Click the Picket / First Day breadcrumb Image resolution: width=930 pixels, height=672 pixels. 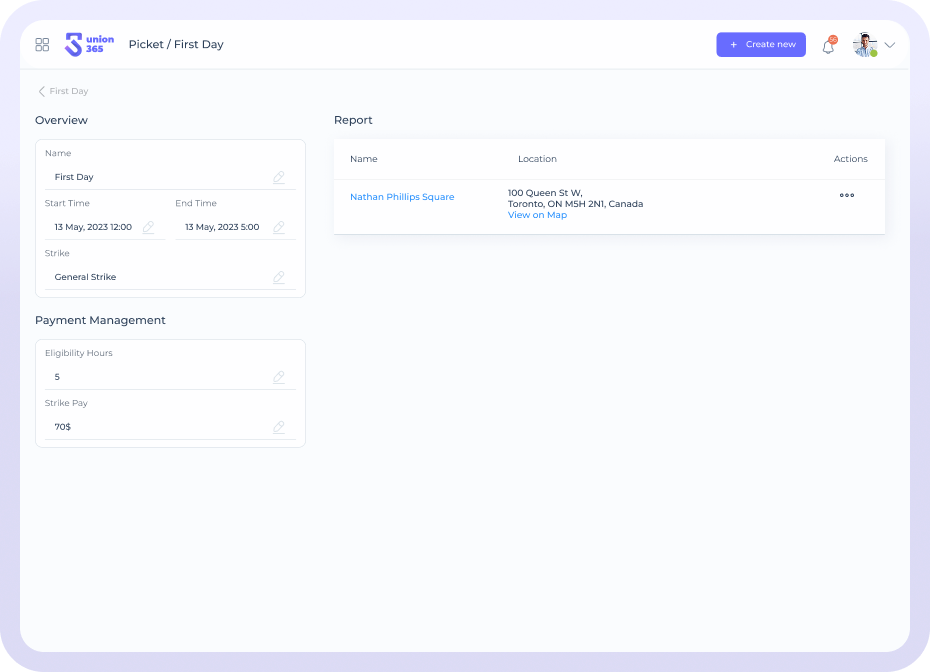tap(176, 45)
